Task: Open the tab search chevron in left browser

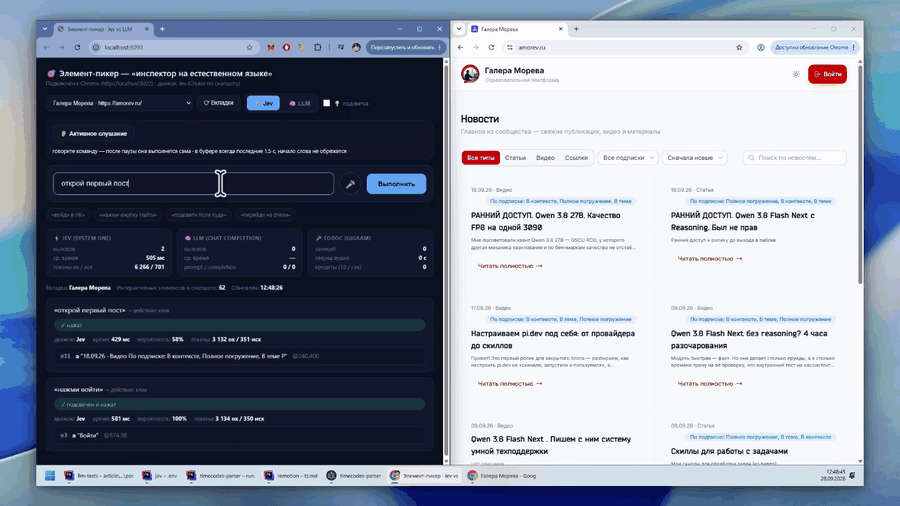Action: (x=45, y=29)
